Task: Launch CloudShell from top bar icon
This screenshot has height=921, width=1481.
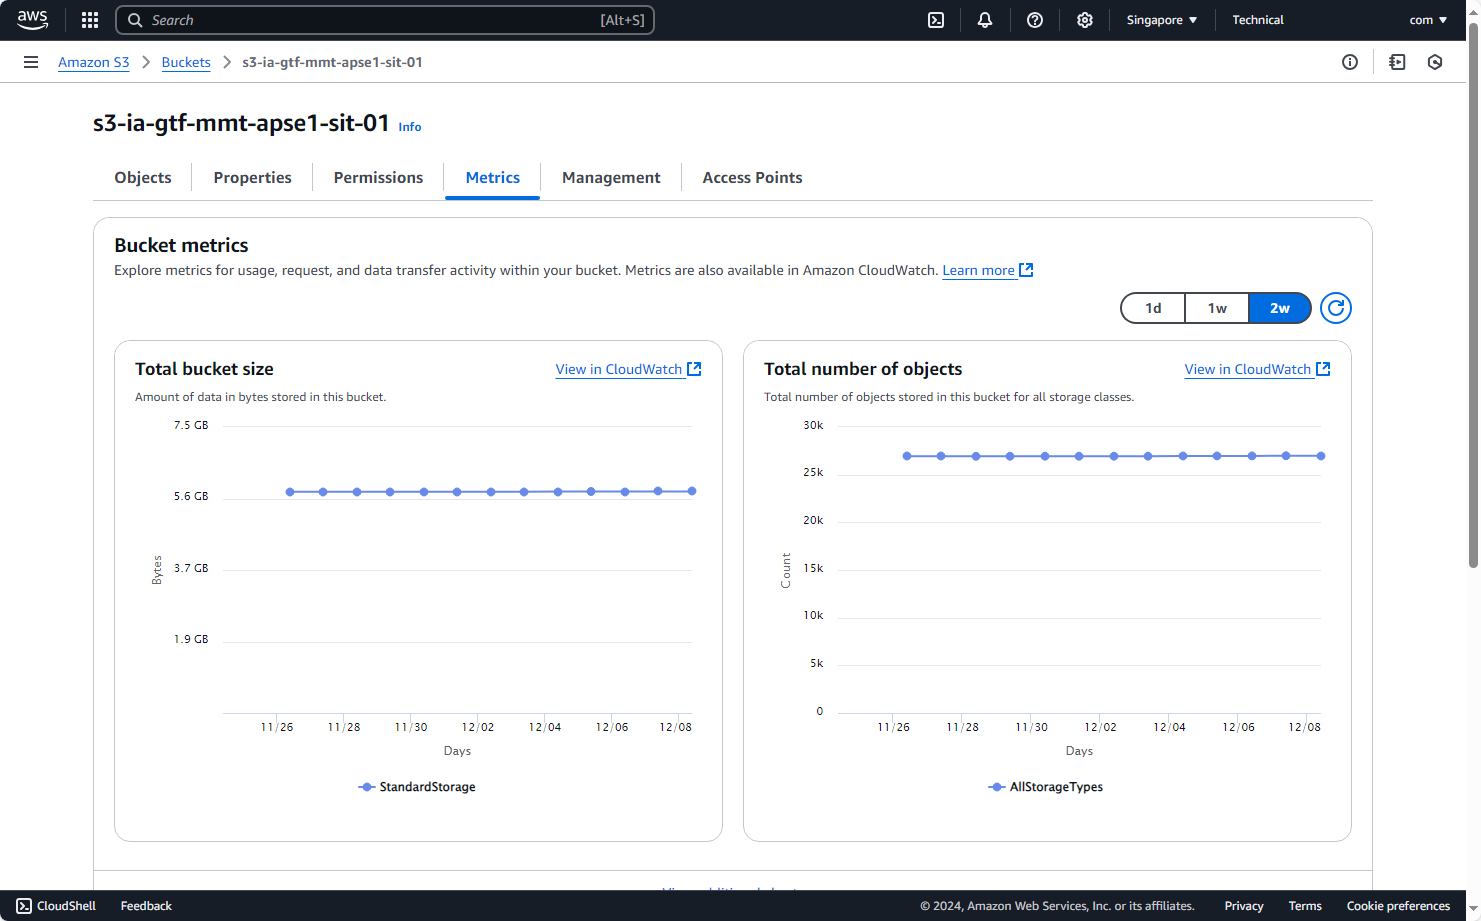Action: 936,20
